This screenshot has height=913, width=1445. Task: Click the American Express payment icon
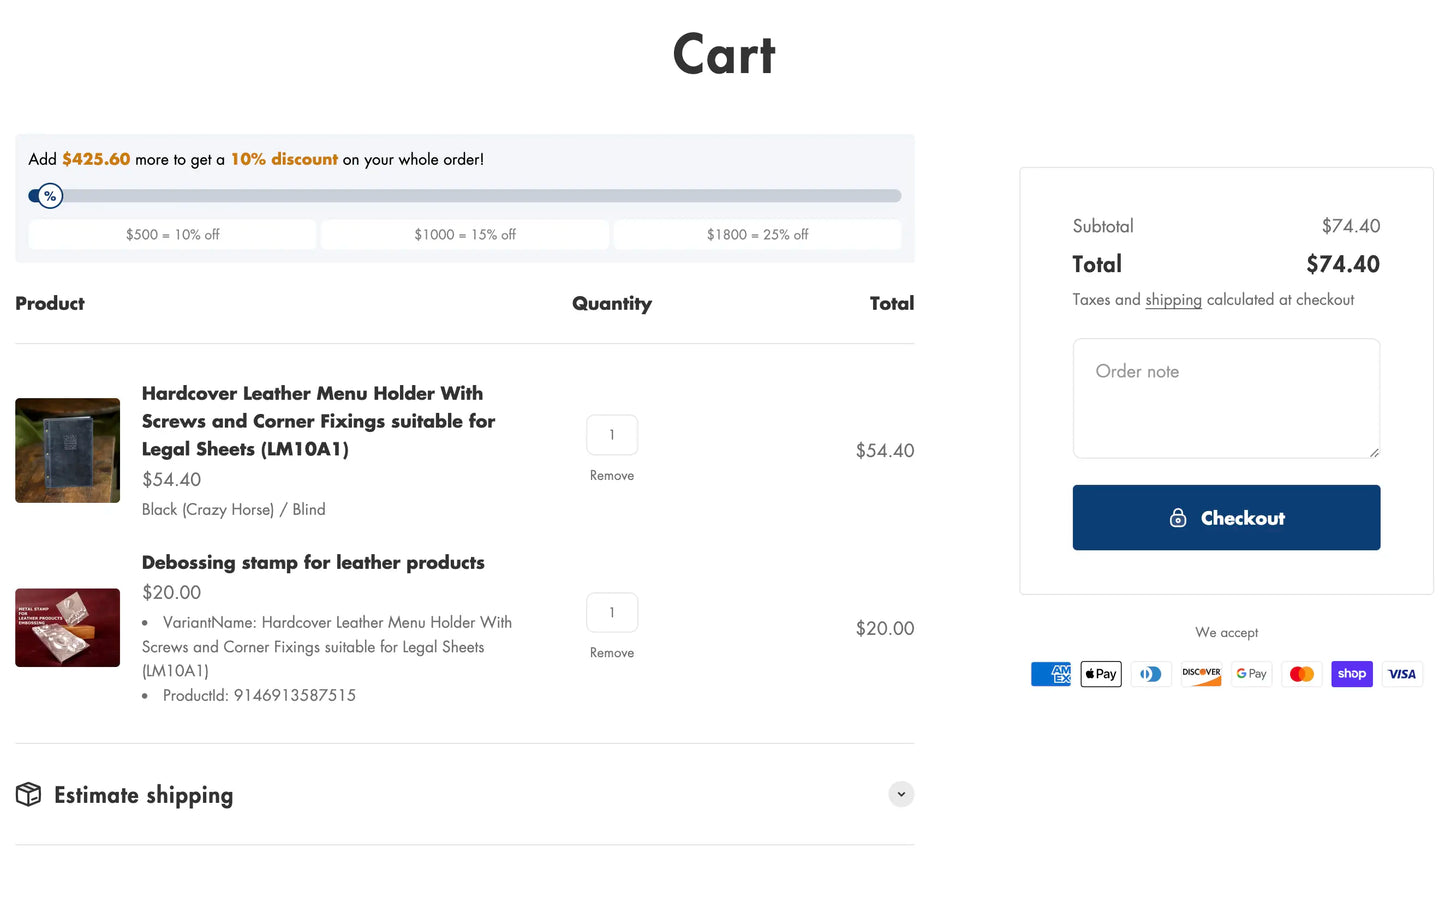pyautogui.click(x=1051, y=674)
